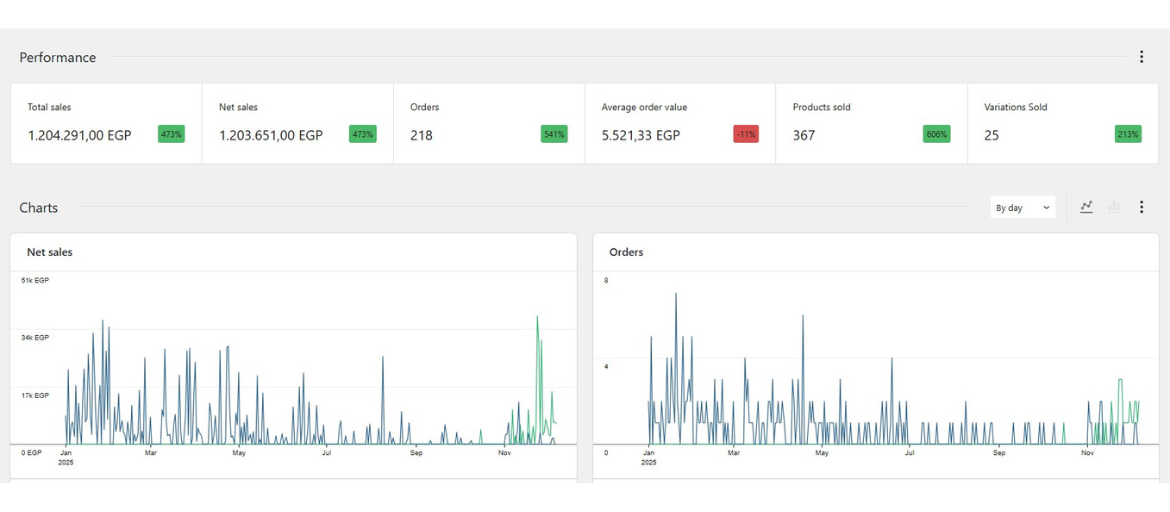This screenshot has height=512, width=1170.
Task: Click the 606% badge on Products sold
Action: 936,134
